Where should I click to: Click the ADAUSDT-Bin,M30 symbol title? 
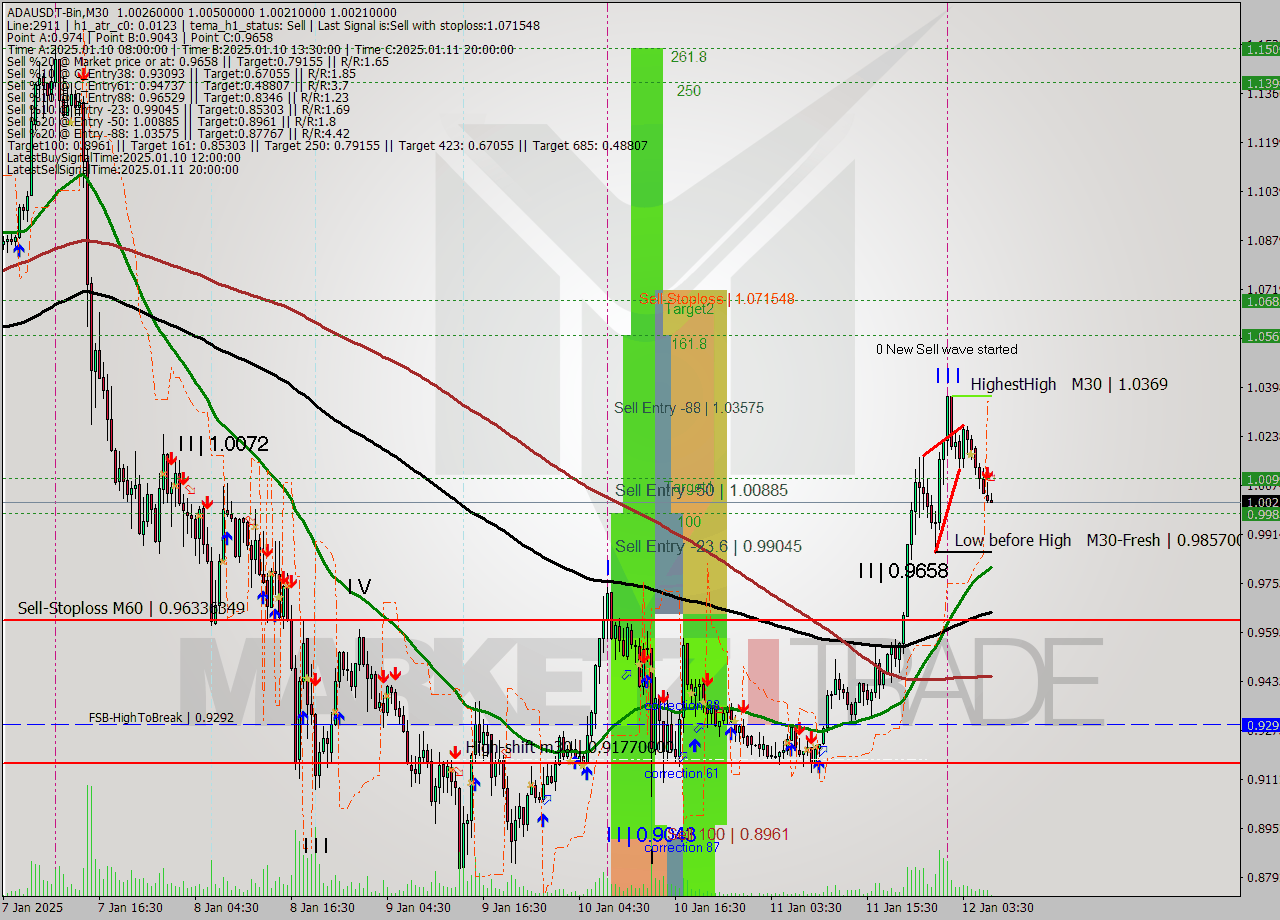coord(58,13)
